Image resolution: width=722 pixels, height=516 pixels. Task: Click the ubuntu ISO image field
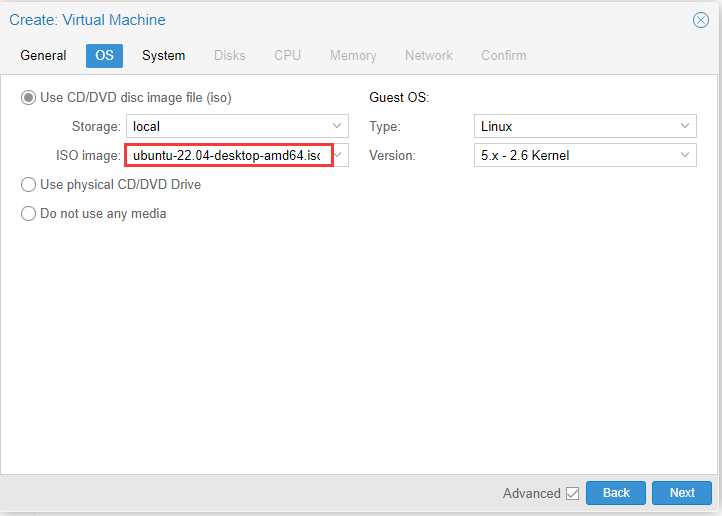click(227, 155)
